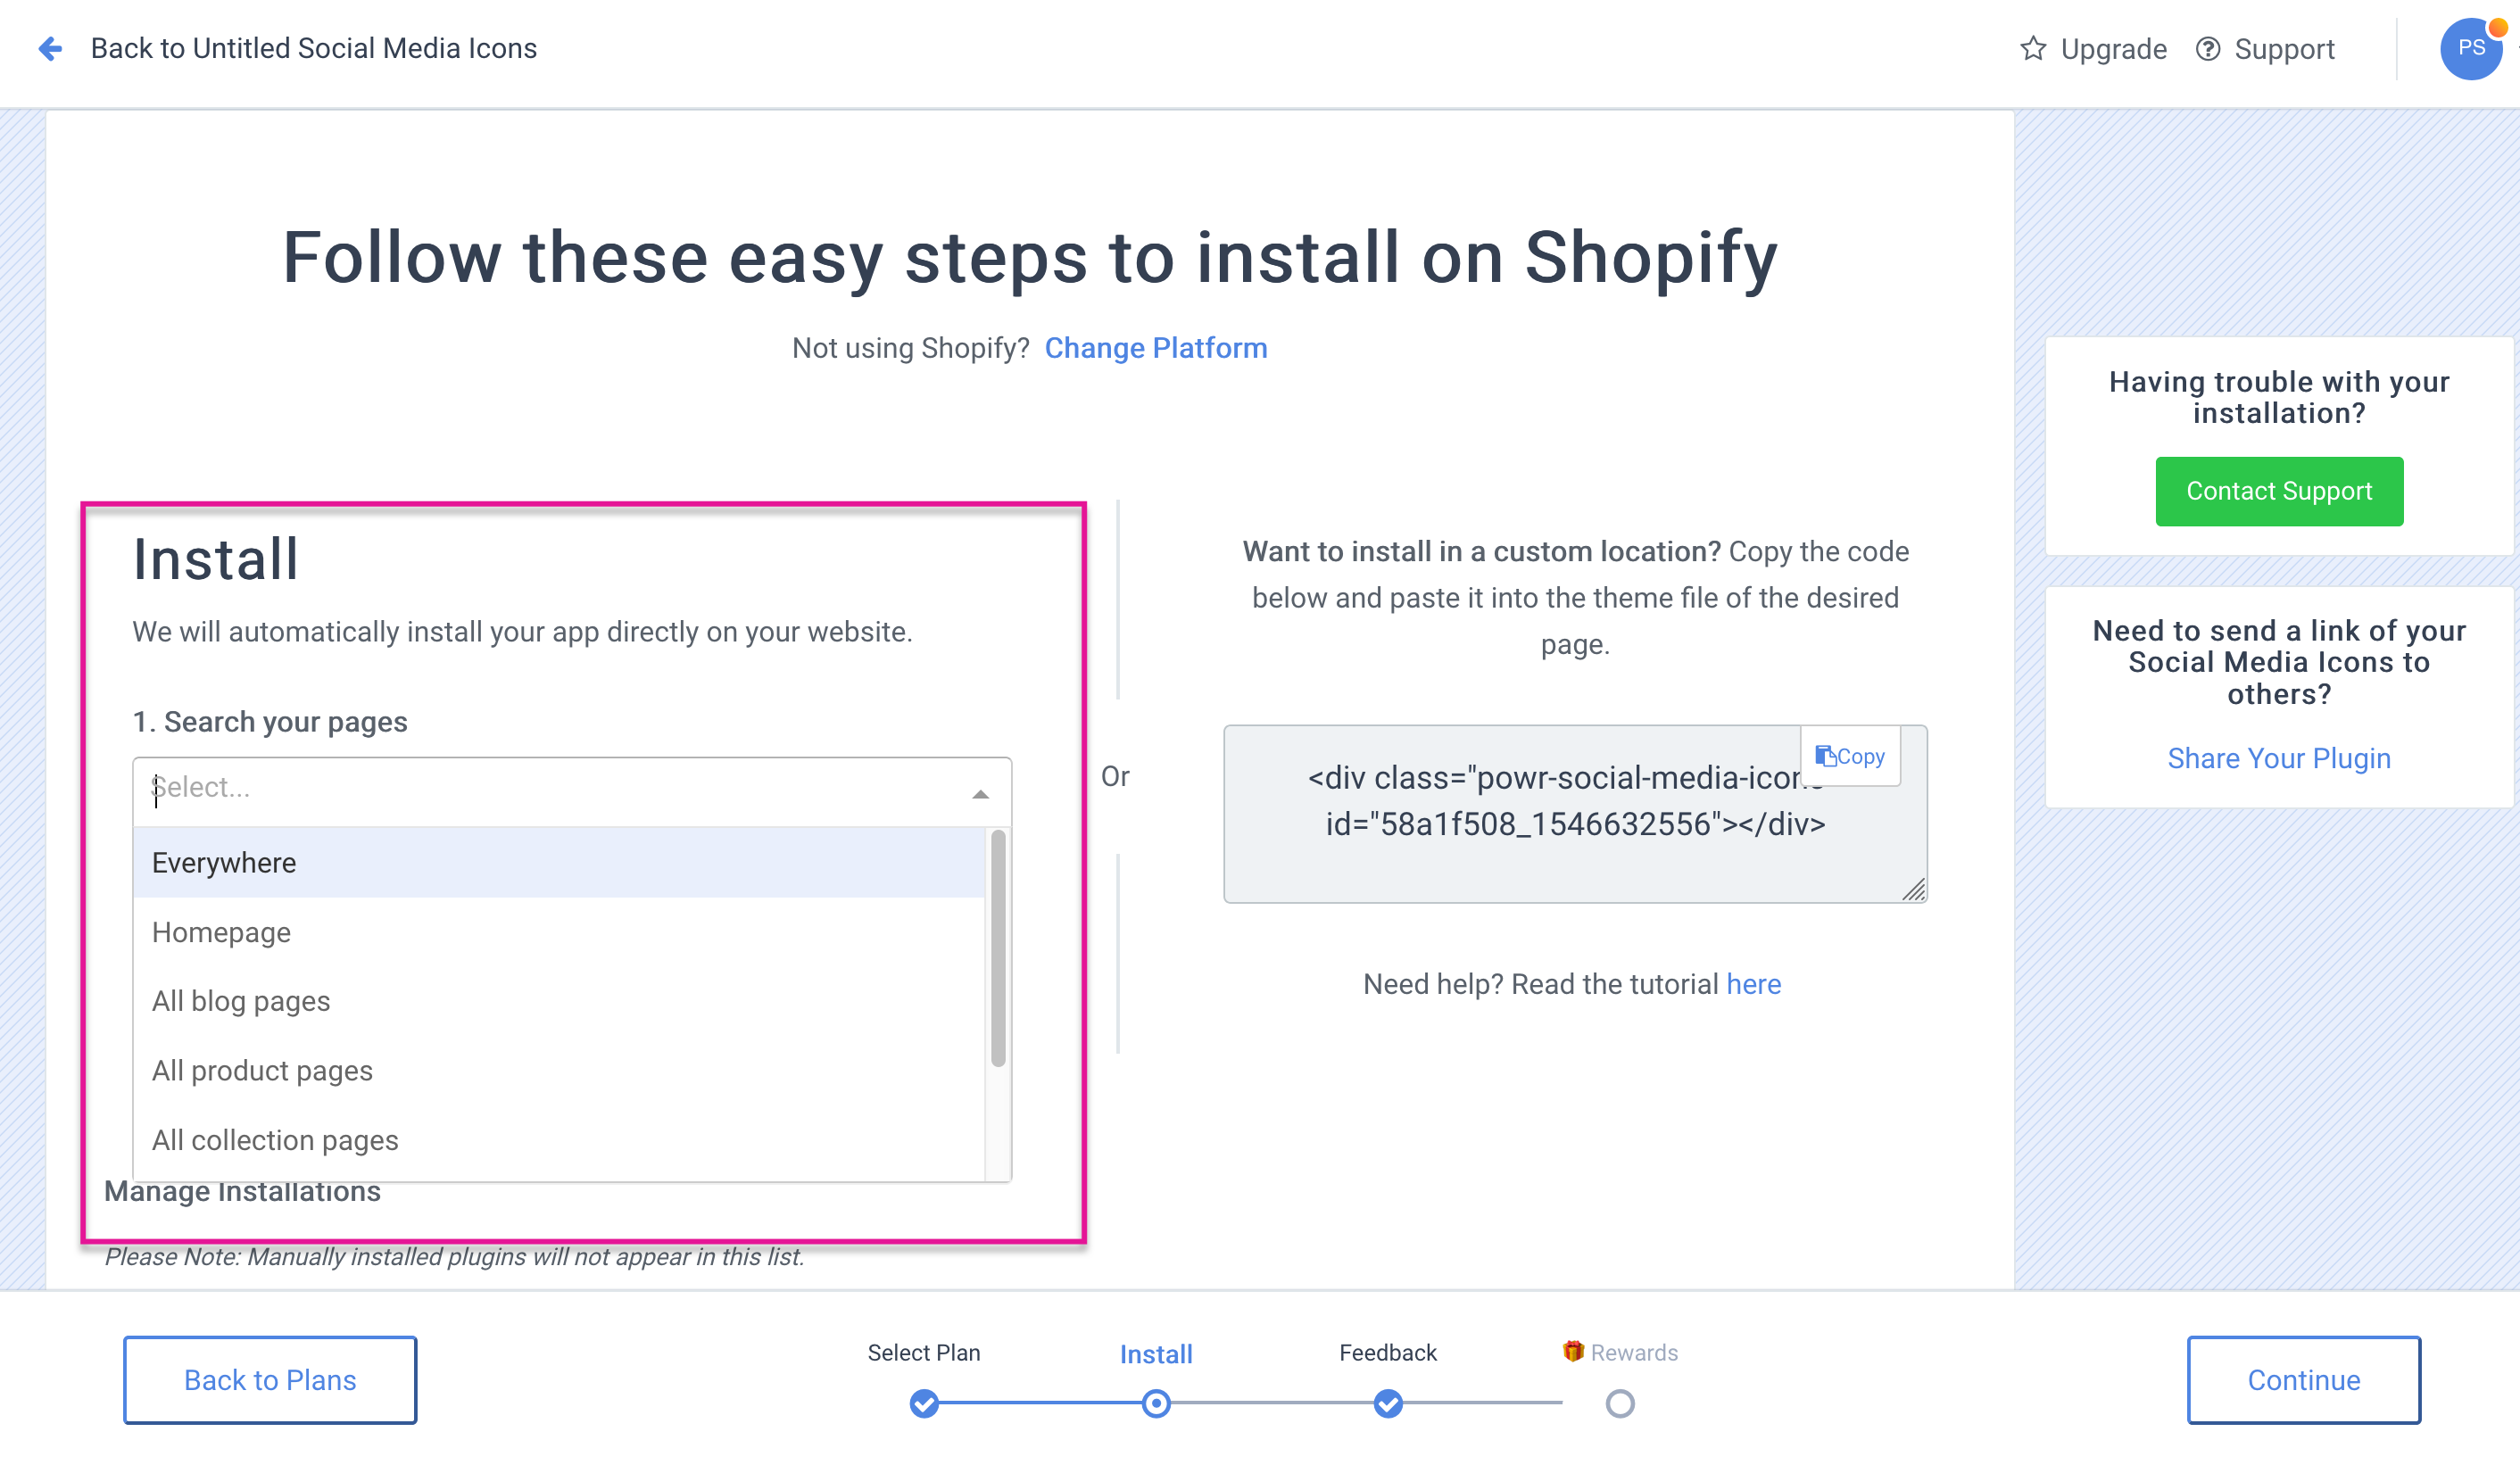This screenshot has height=1465, width=2520.
Task: Click the Rewards gift icon
Action: click(1573, 1352)
